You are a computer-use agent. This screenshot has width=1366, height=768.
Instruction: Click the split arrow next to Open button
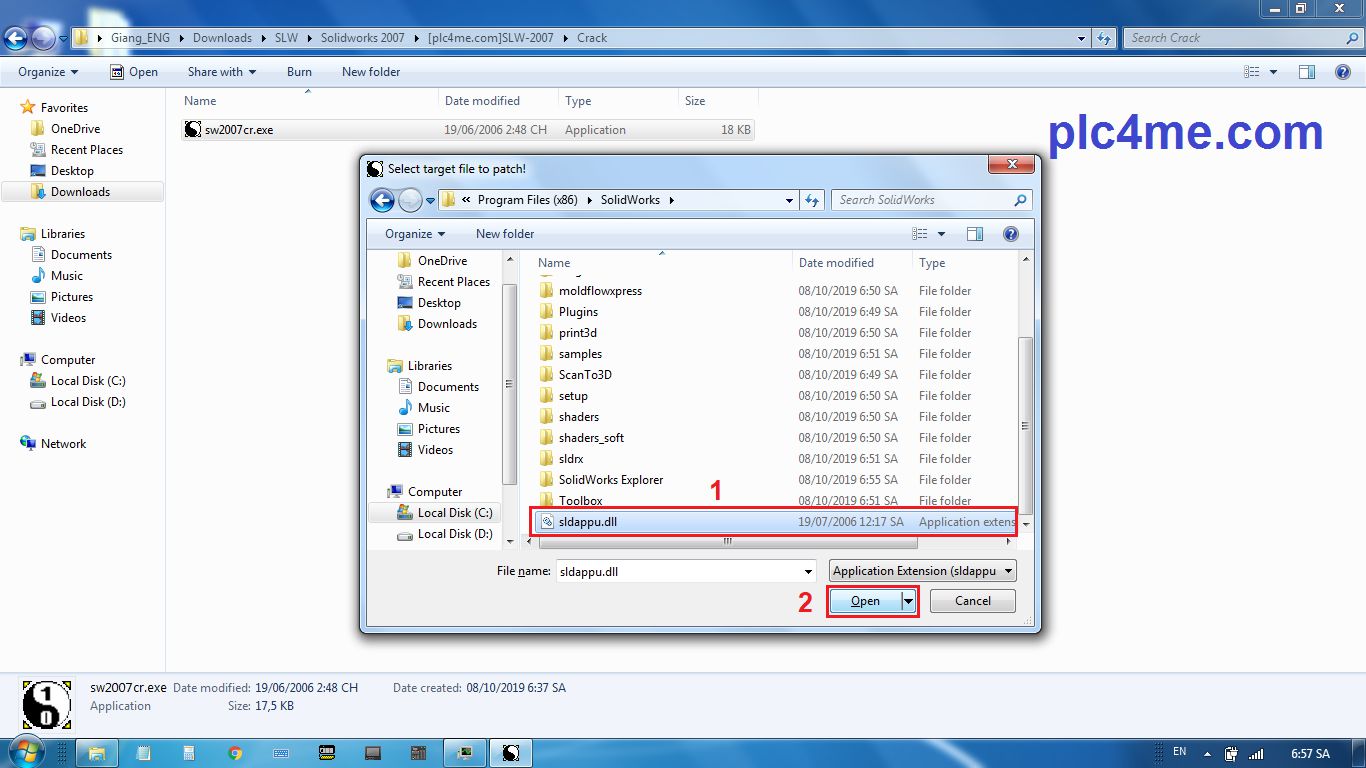coord(908,601)
